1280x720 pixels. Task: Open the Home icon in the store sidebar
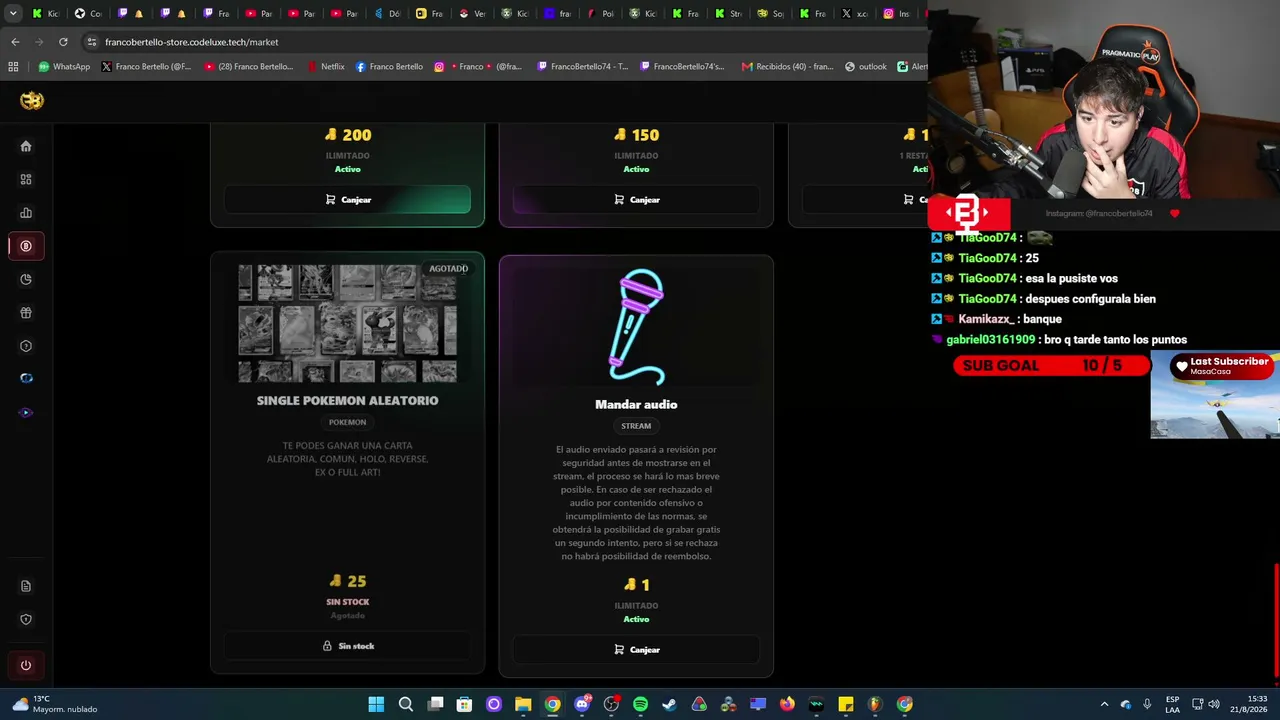click(x=26, y=146)
